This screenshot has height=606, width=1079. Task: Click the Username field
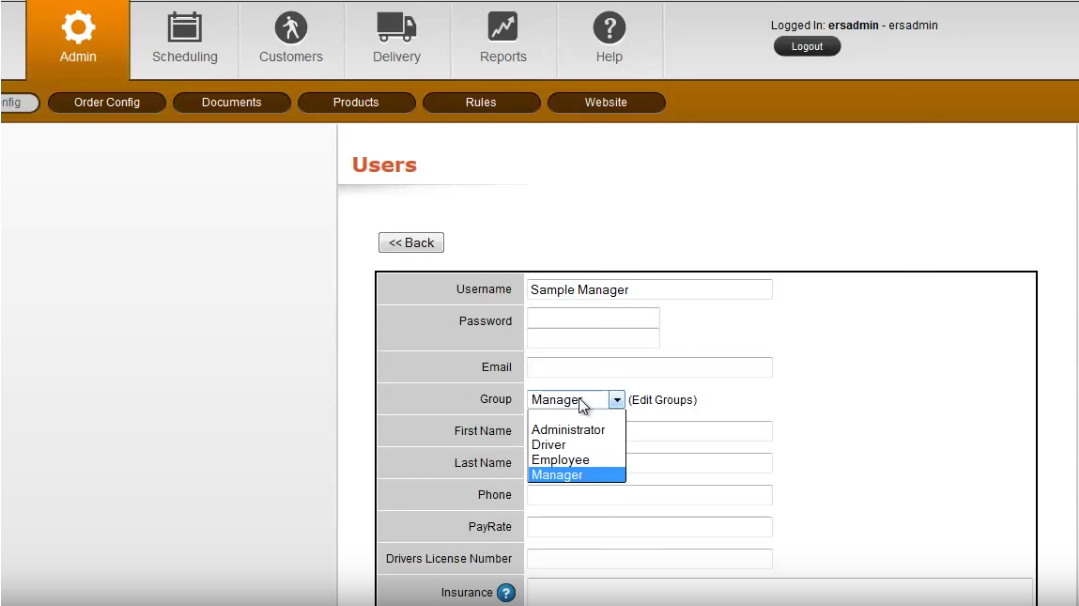[x=649, y=290]
